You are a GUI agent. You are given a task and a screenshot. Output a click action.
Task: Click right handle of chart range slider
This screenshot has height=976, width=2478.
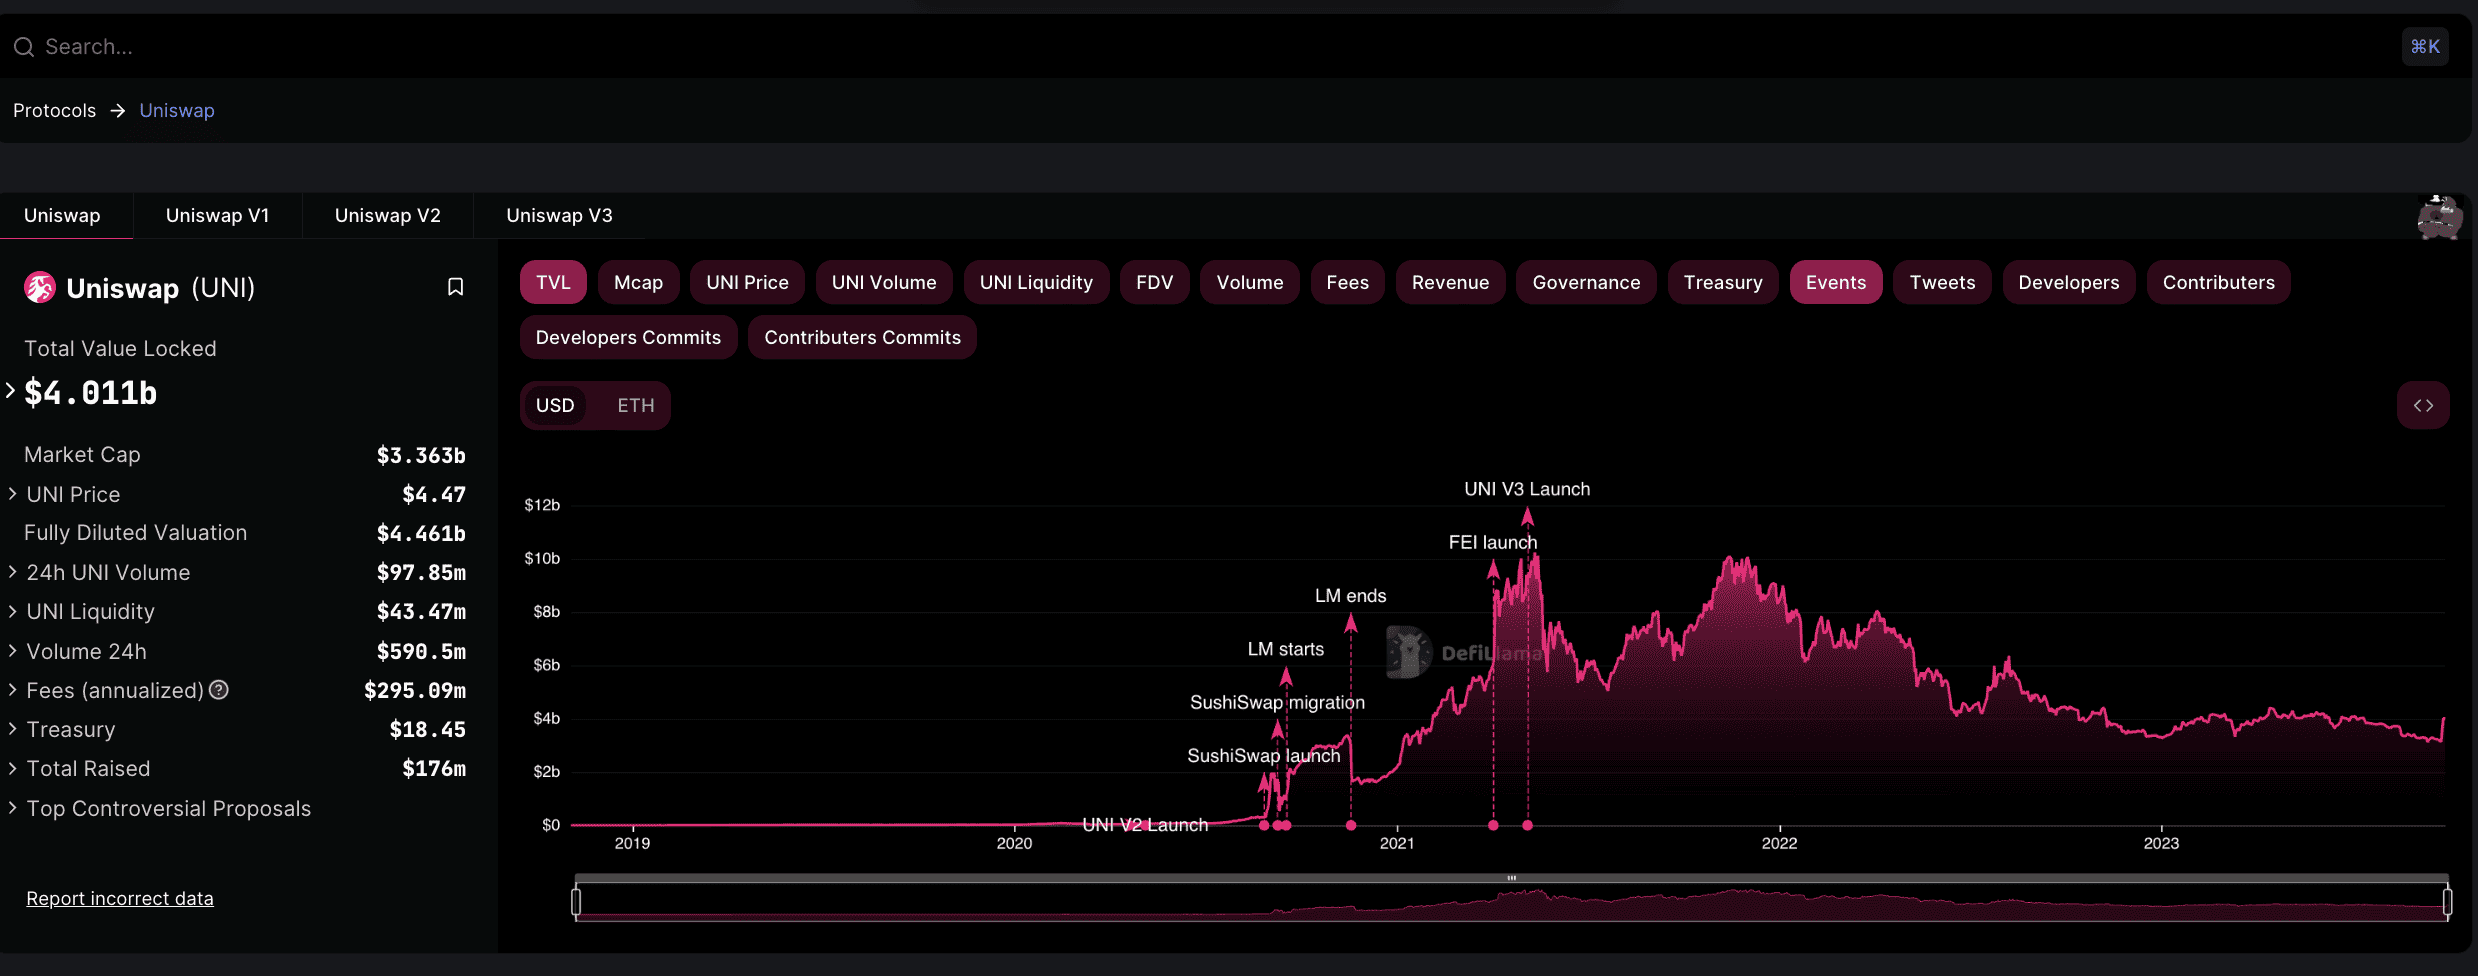coord(2447,902)
